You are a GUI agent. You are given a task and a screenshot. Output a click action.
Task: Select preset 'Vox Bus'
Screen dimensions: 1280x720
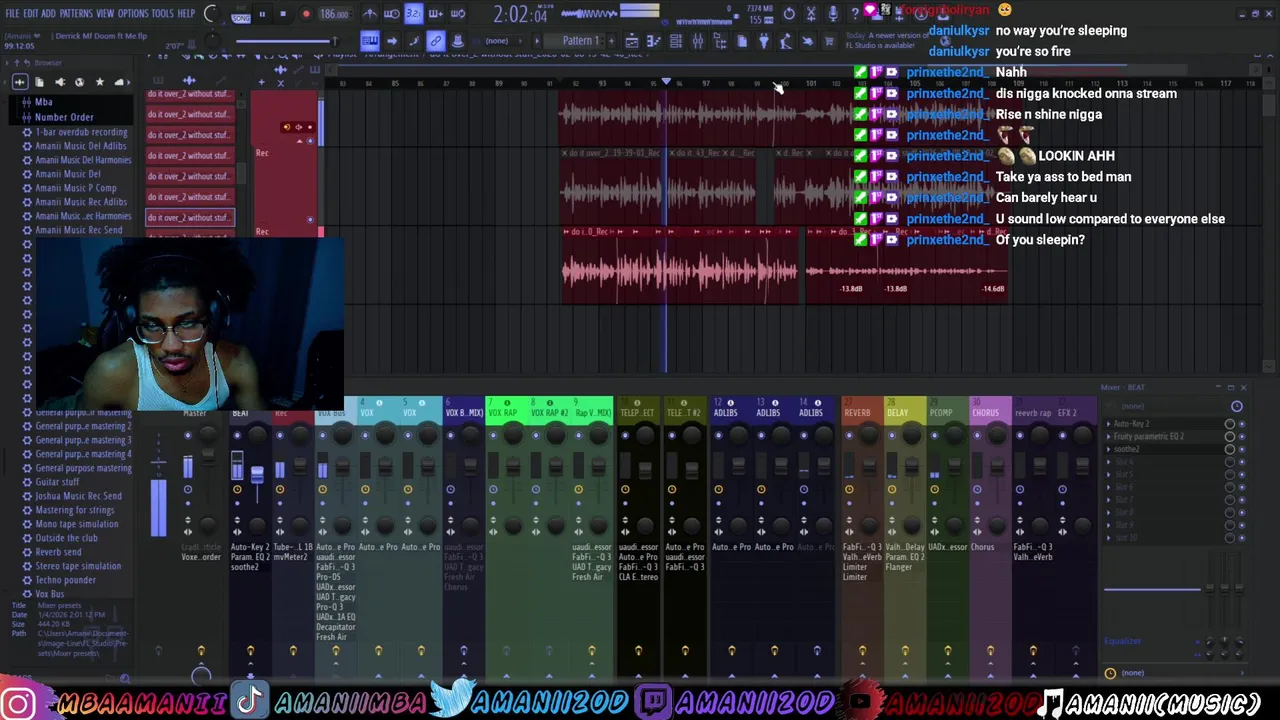pos(50,594)
